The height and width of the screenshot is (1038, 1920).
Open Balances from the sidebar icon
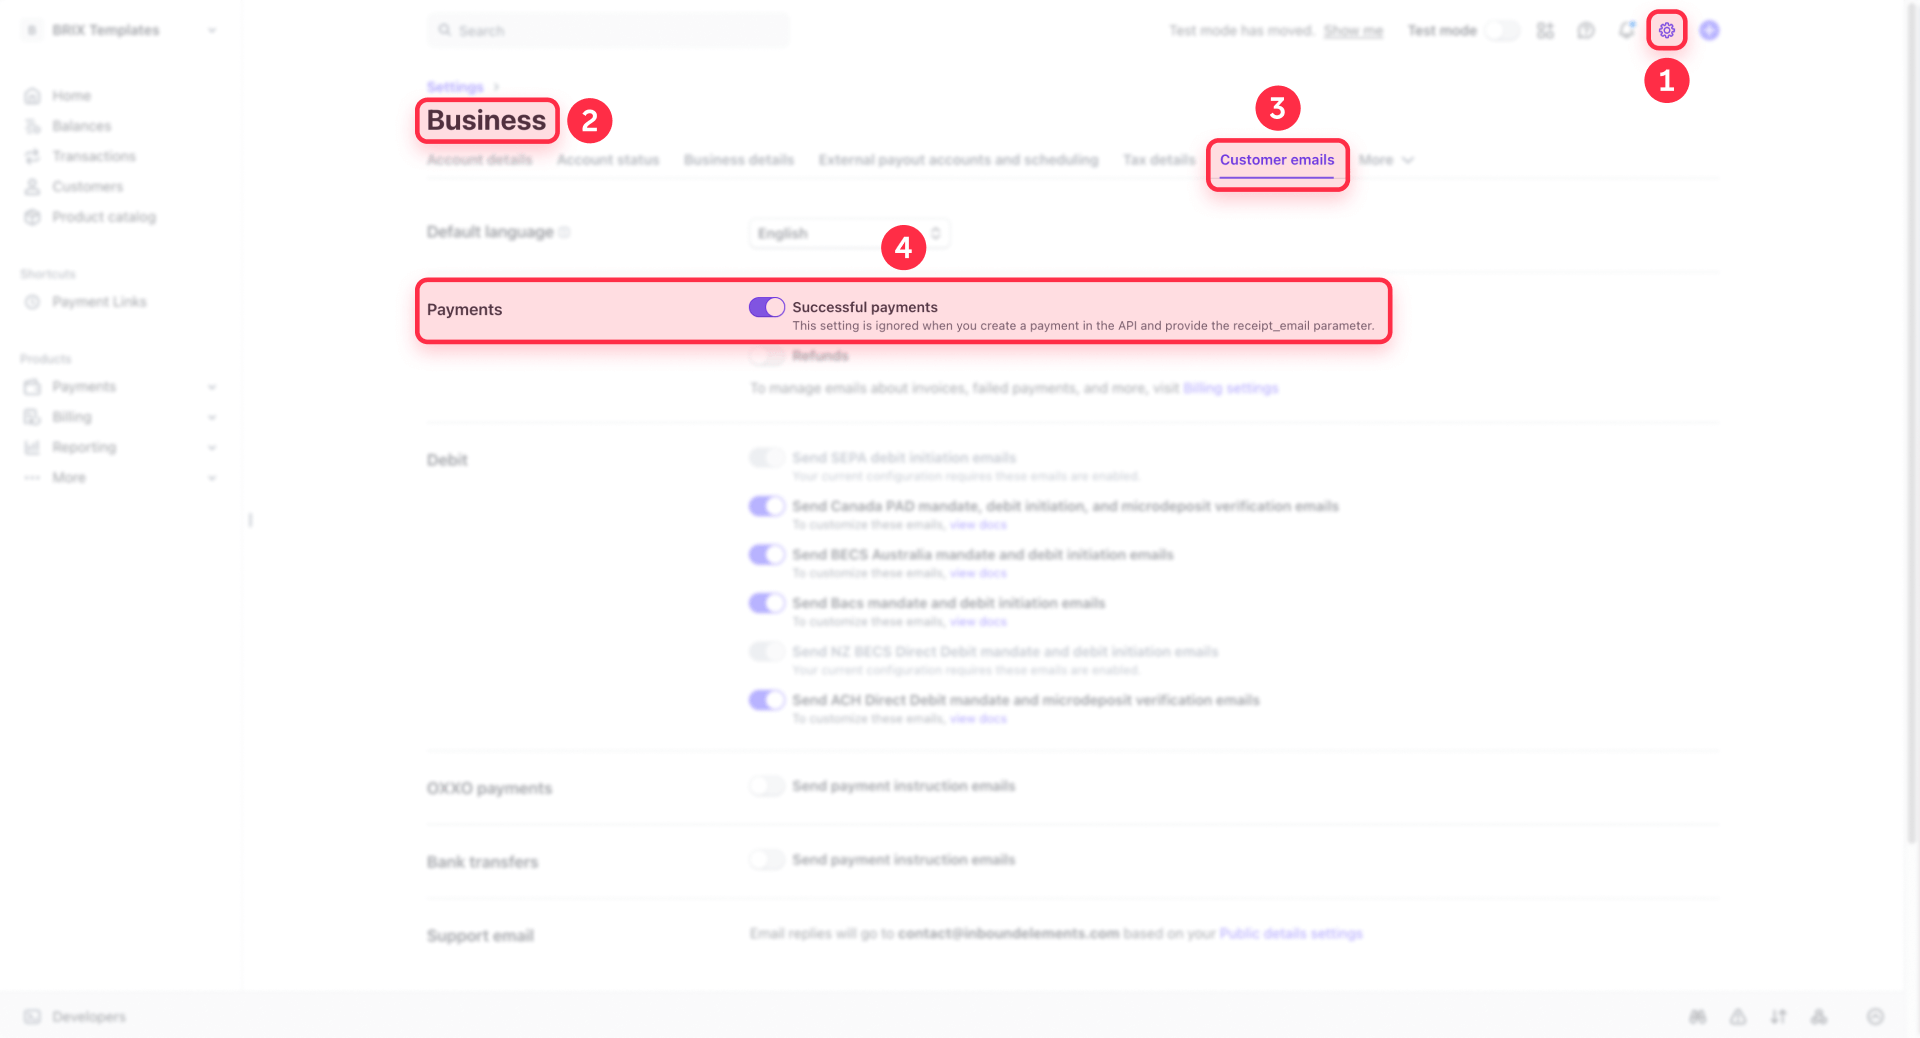pos(33,125)
